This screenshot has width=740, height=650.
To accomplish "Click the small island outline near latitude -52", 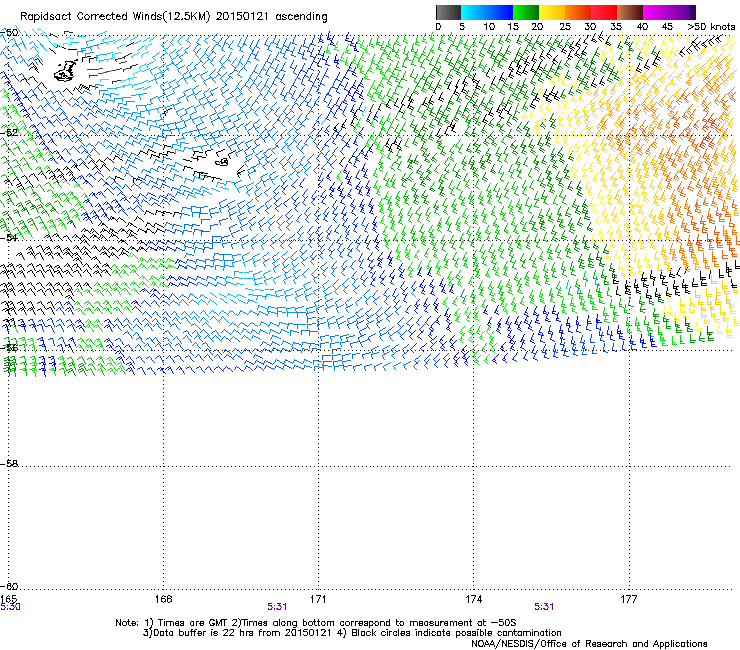I will pyautogui.click(x=222, y=162).
